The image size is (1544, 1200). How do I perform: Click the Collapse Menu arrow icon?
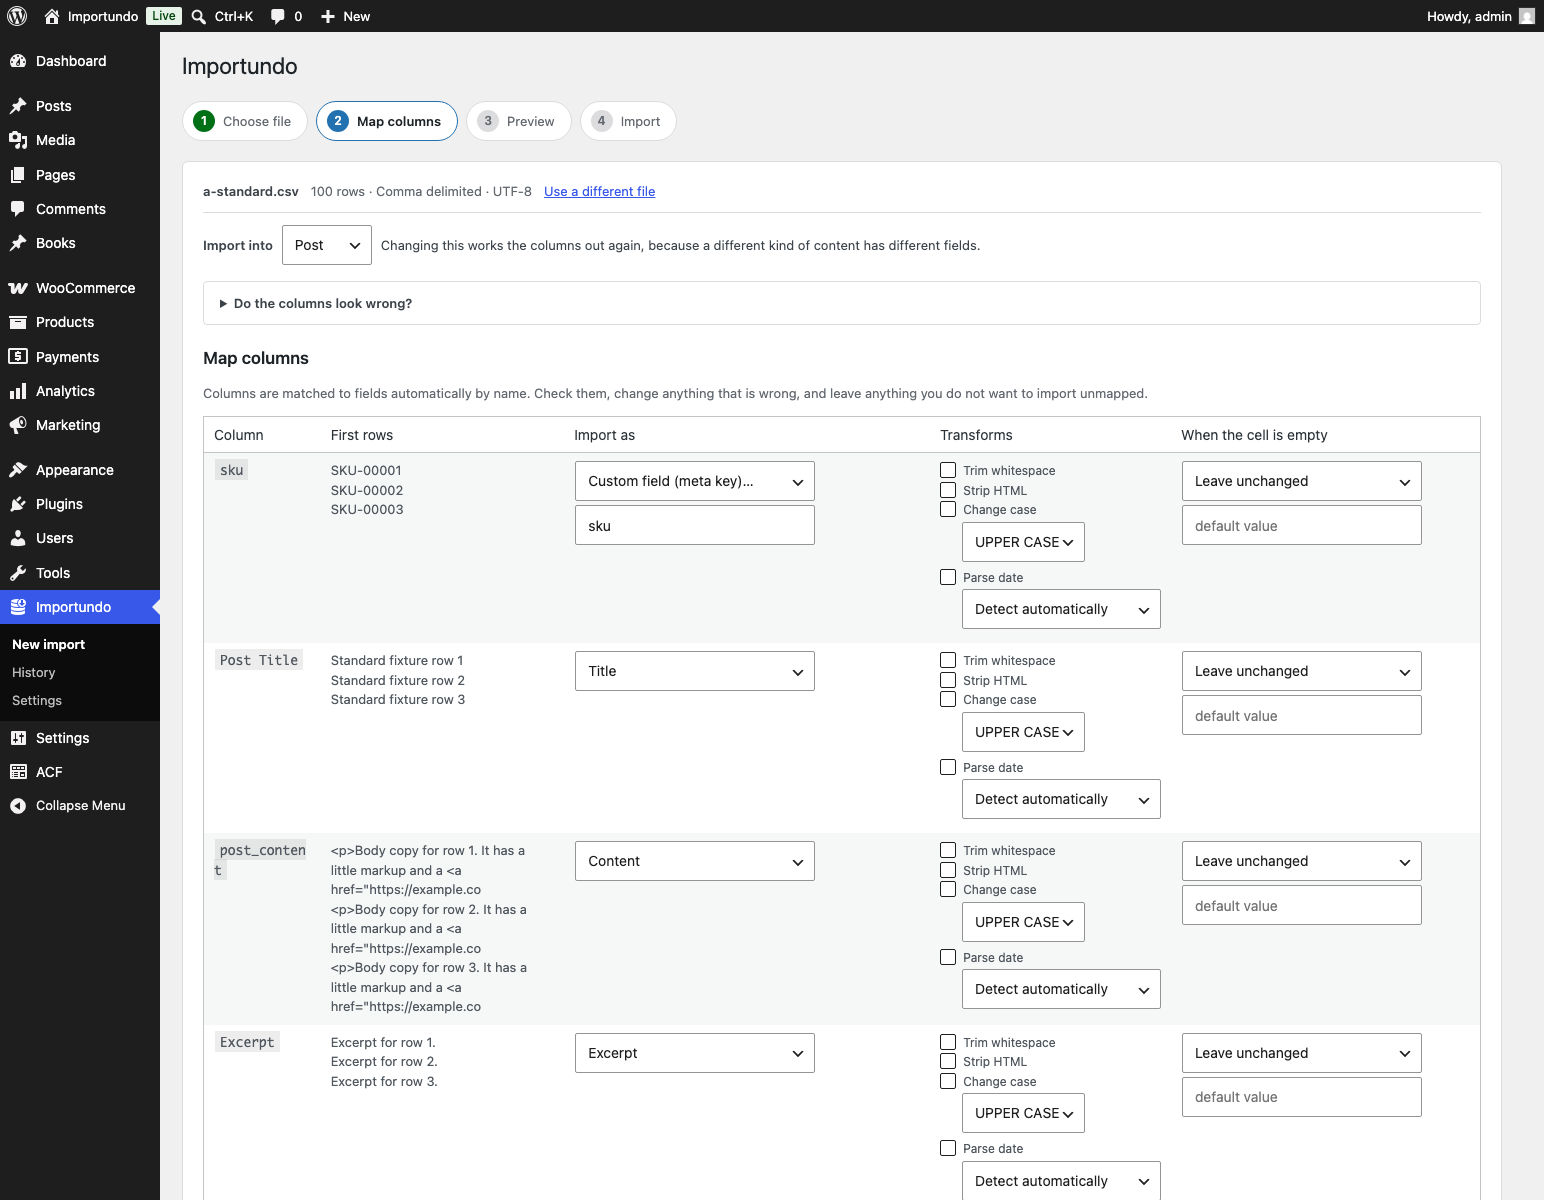coord(18,806)
